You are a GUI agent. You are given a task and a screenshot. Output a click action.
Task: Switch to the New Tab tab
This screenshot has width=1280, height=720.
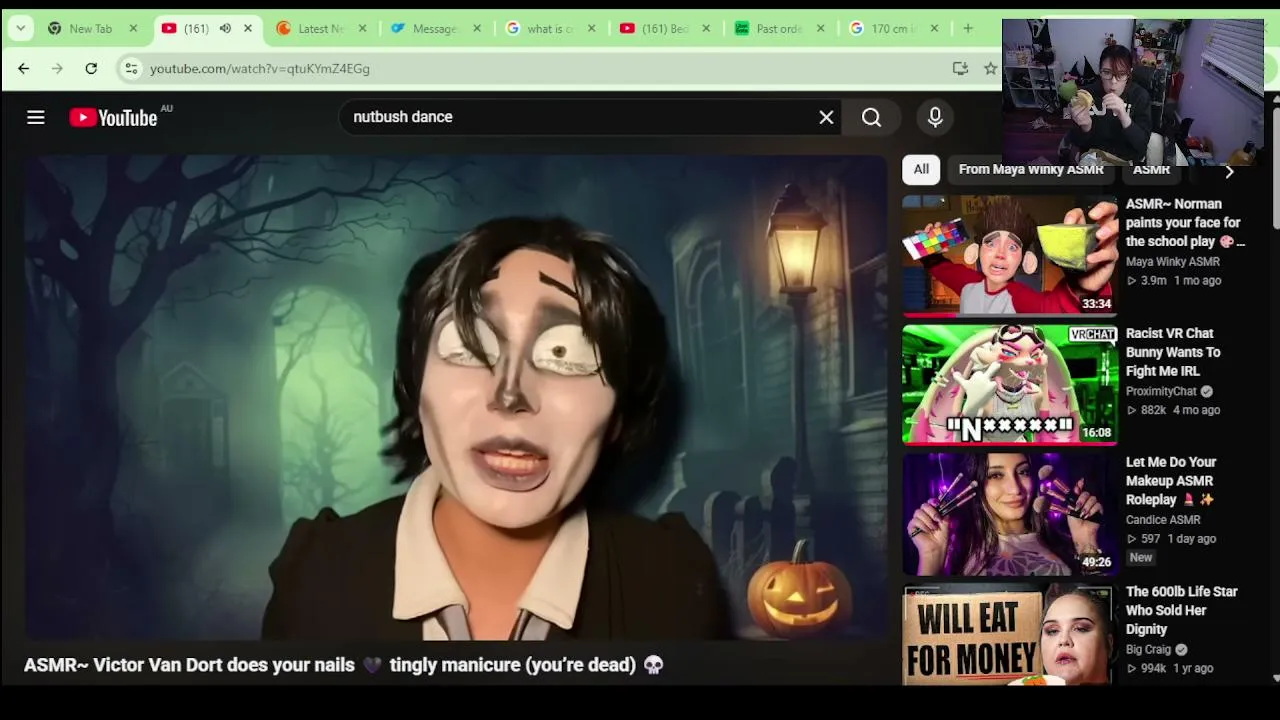point(91,28)
